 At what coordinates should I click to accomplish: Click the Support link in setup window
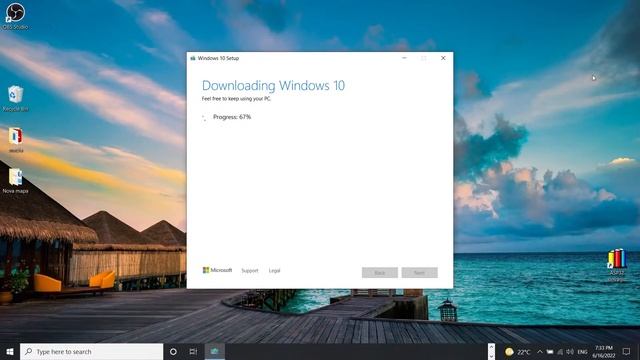pyautogui.click(x=250, y=271)
